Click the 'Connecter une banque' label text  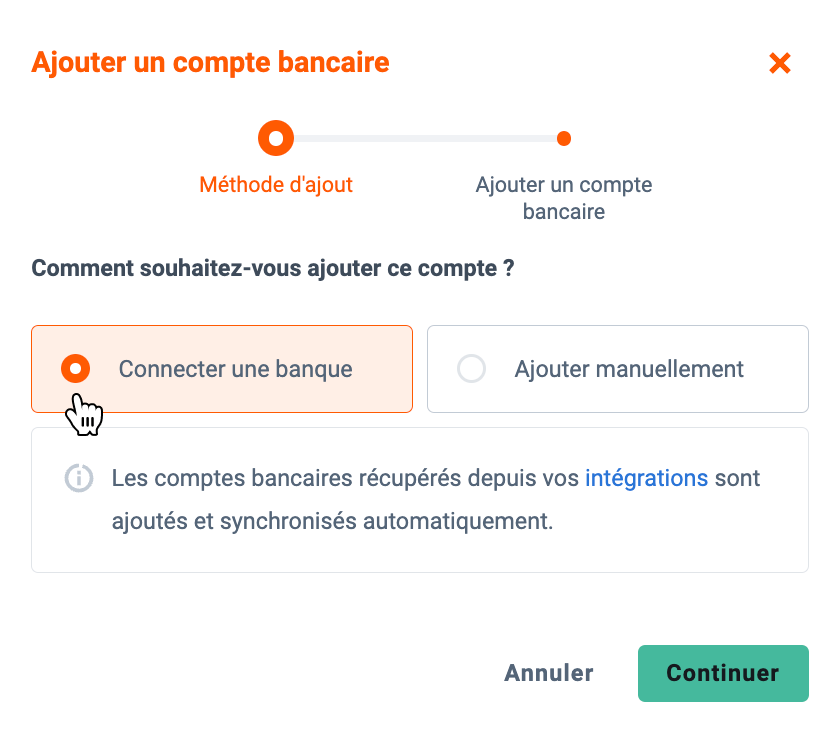point(236,369)
